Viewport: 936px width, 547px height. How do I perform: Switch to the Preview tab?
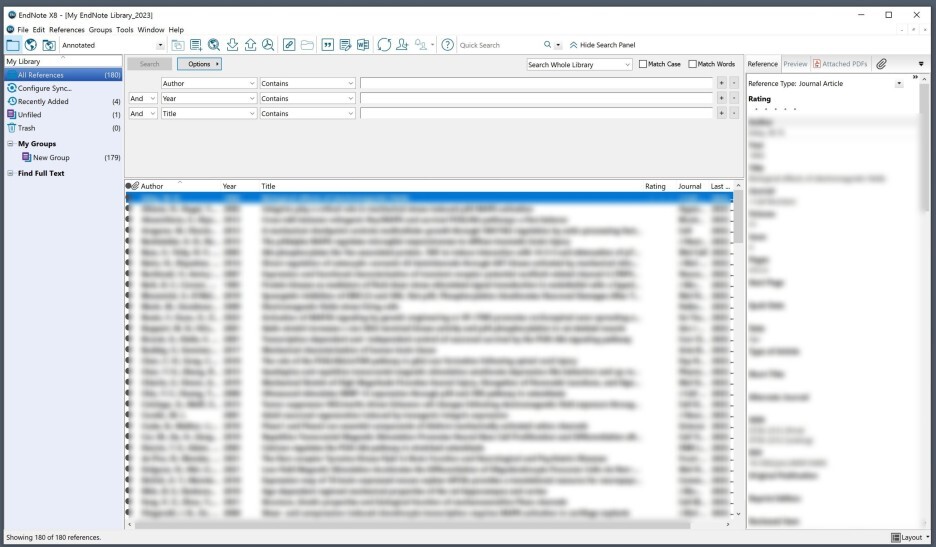795,64
